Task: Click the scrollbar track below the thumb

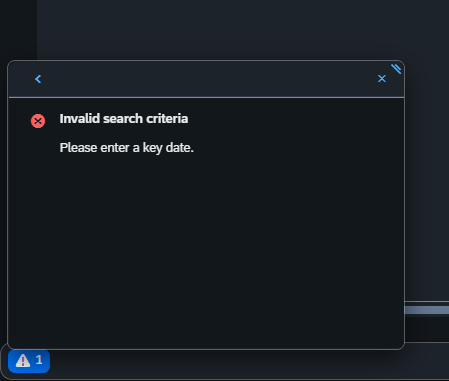Action: pos(427,328)
